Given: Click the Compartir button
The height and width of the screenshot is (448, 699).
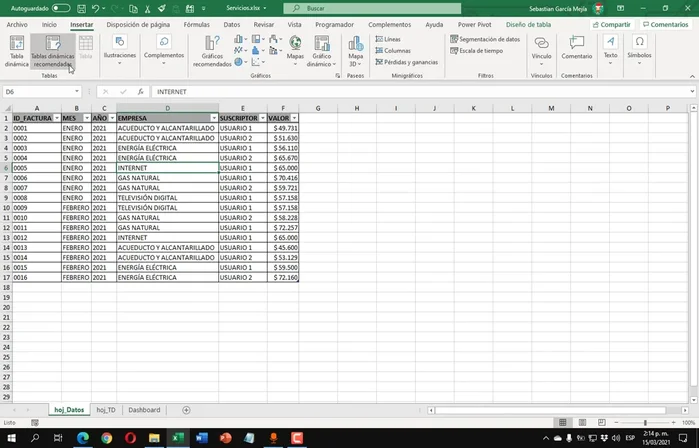Looking at the screenshot, I should [x=612, y=25].
